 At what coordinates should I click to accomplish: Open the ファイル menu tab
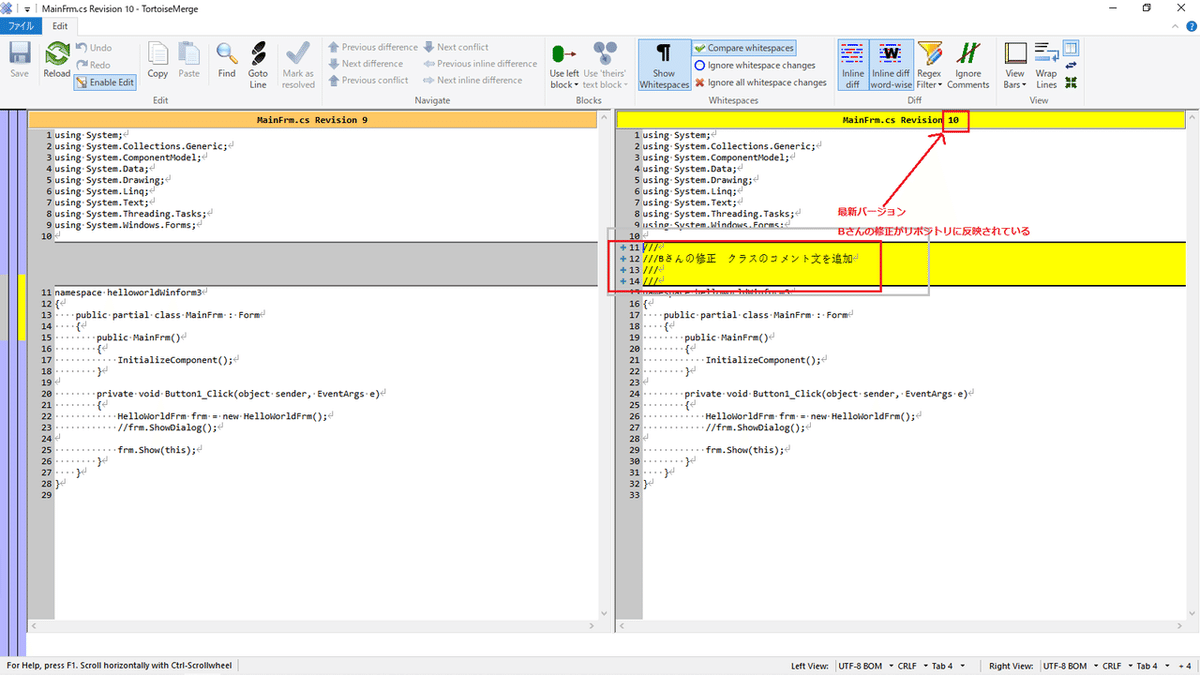pyautogui.click(x=21, y=26)
